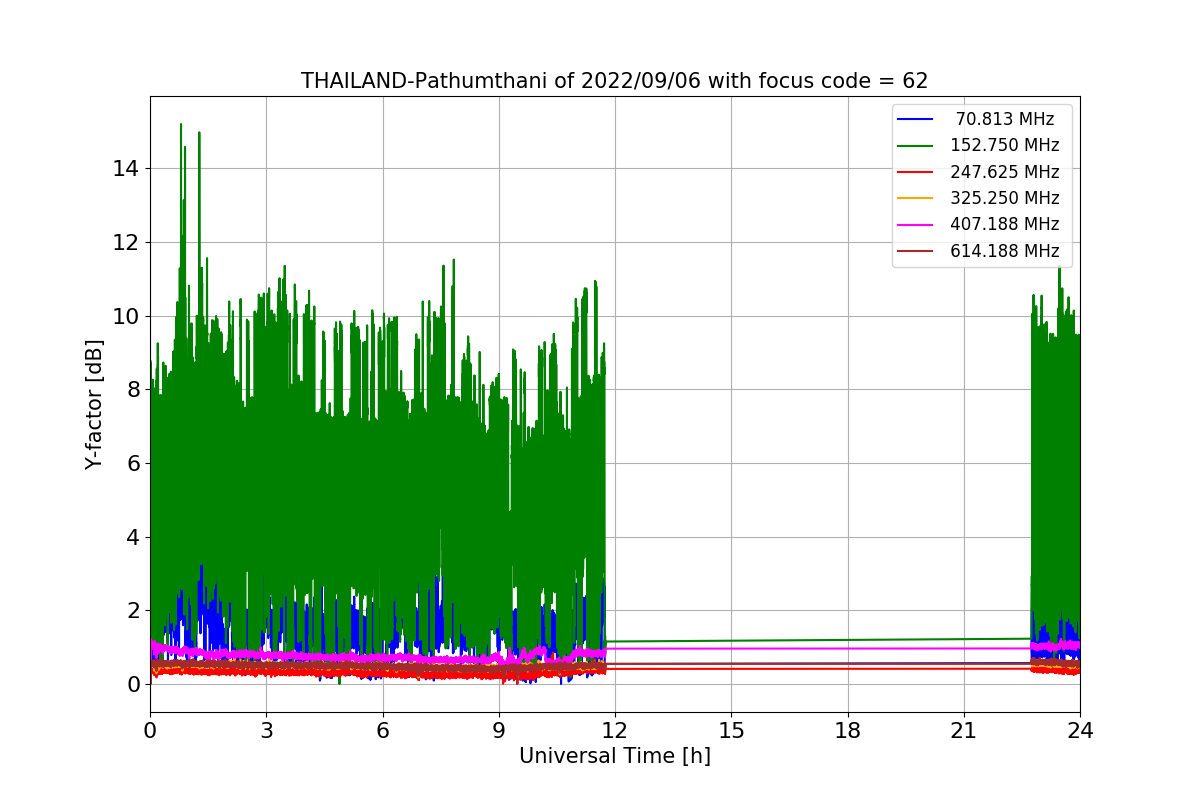Click the green legend line swatch

915,145
